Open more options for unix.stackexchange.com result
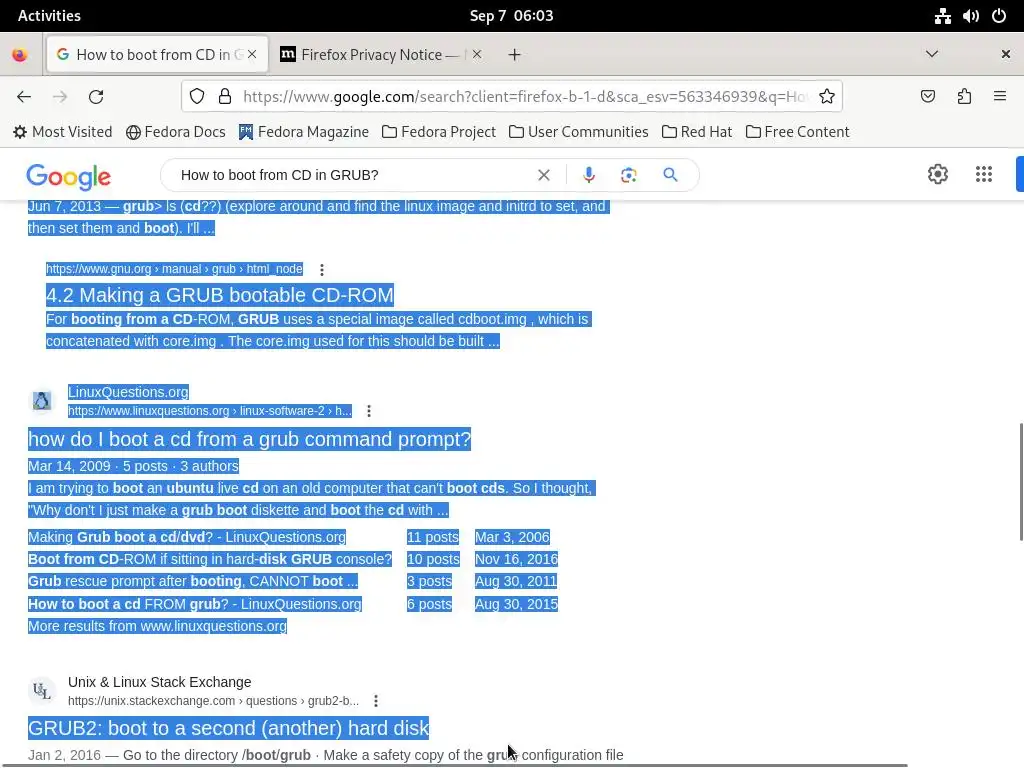This screenshot has height=768, width=1024. click(376, 701)
